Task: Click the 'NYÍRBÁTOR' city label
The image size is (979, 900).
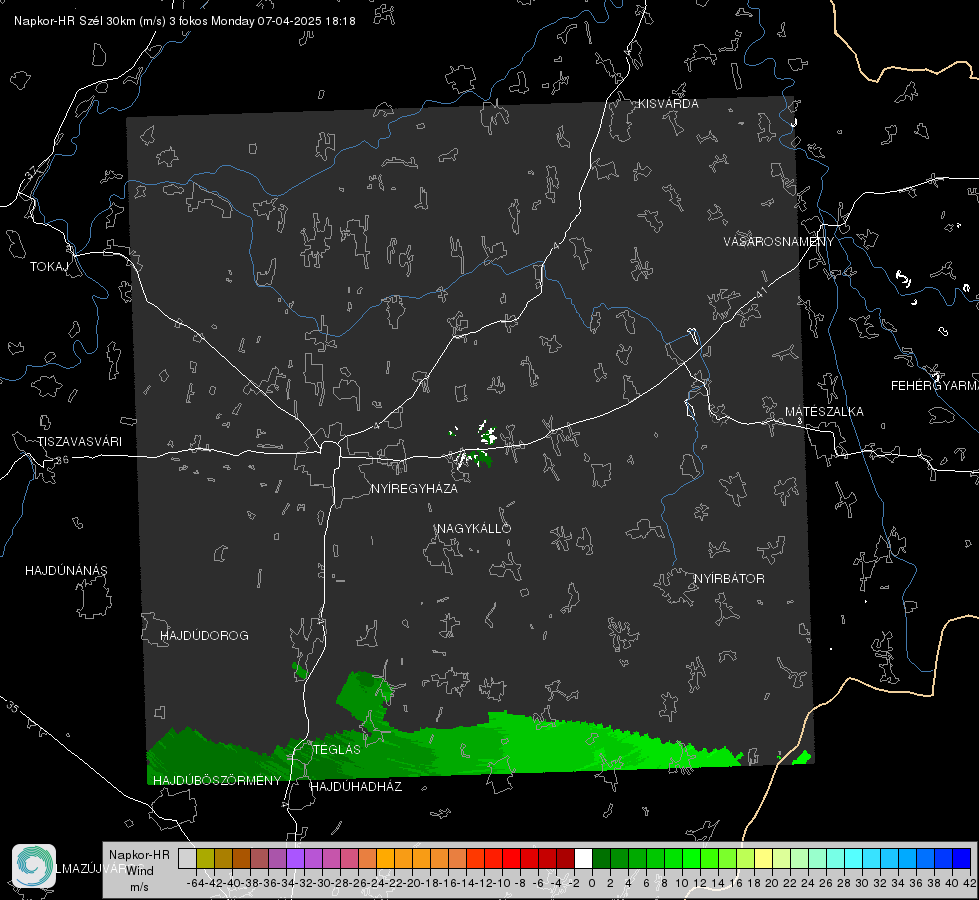Action: tap(729, 578)
